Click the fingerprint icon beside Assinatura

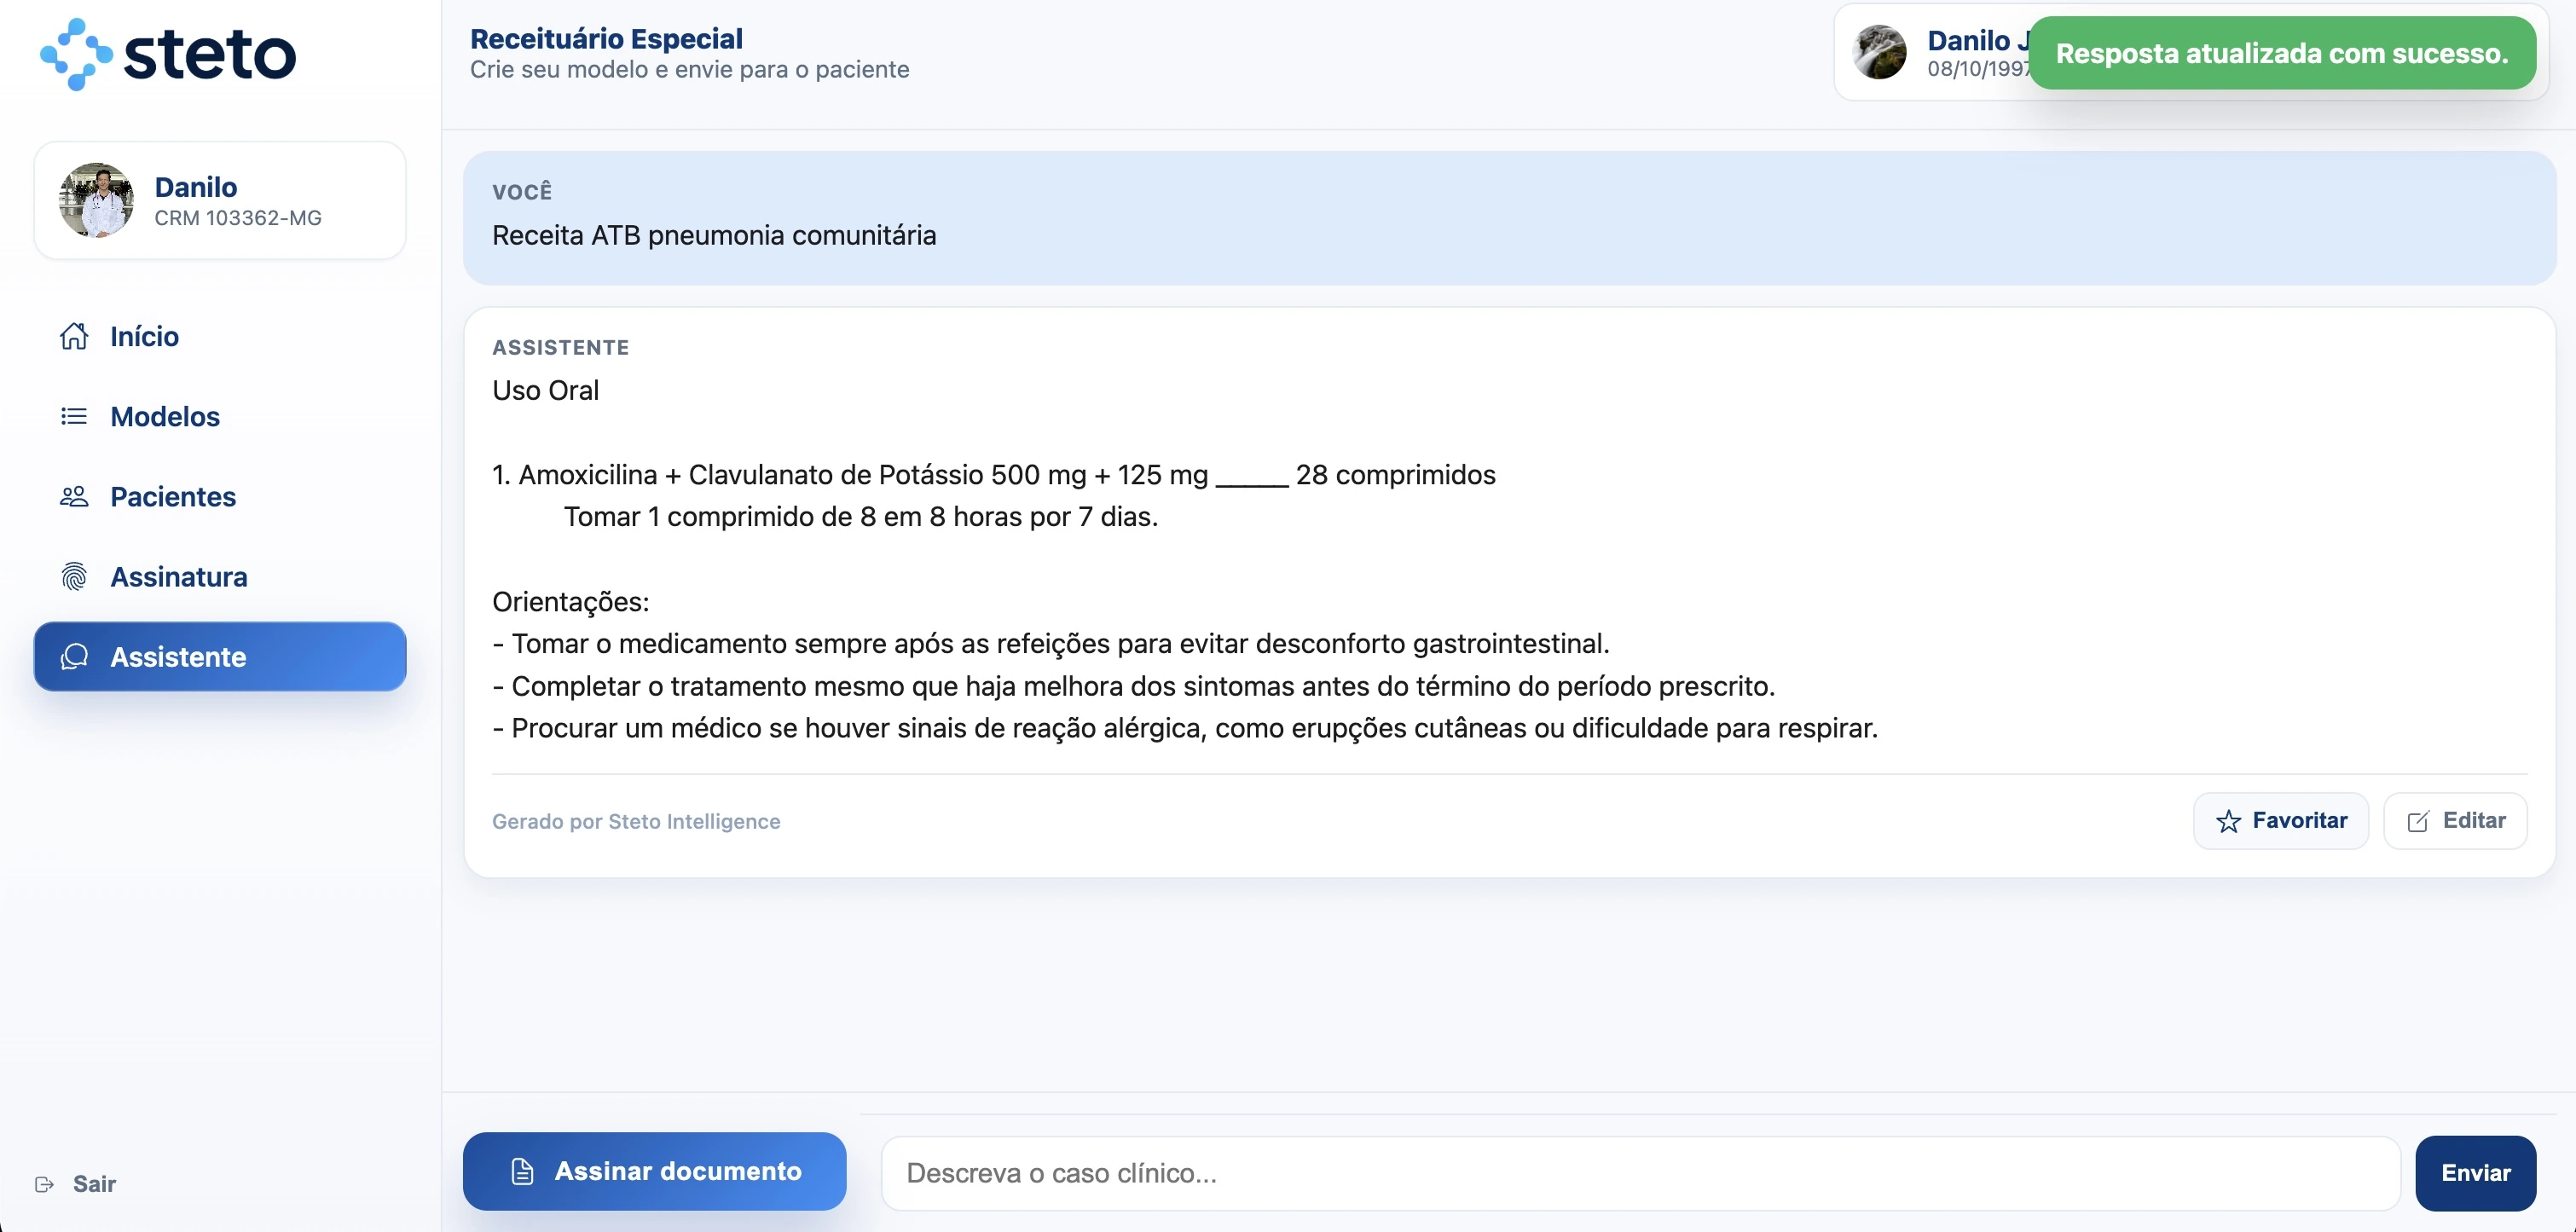tap(74, 577)
